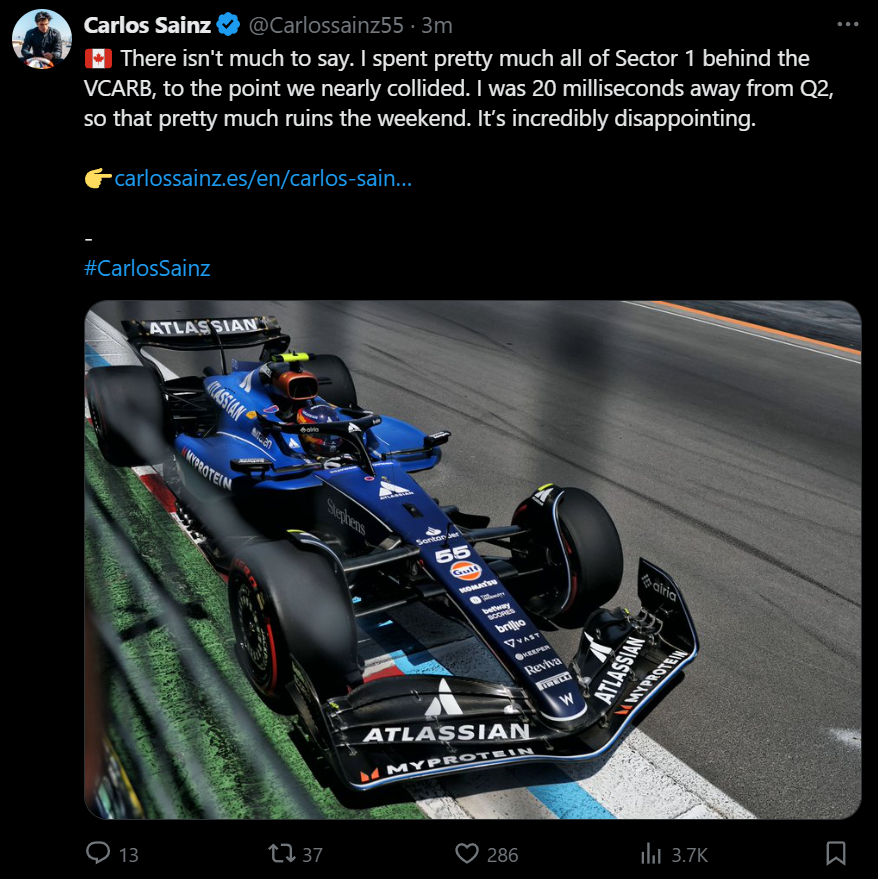
Task: Open the @Carlossainz55 handle
Action: coord(326,25)
